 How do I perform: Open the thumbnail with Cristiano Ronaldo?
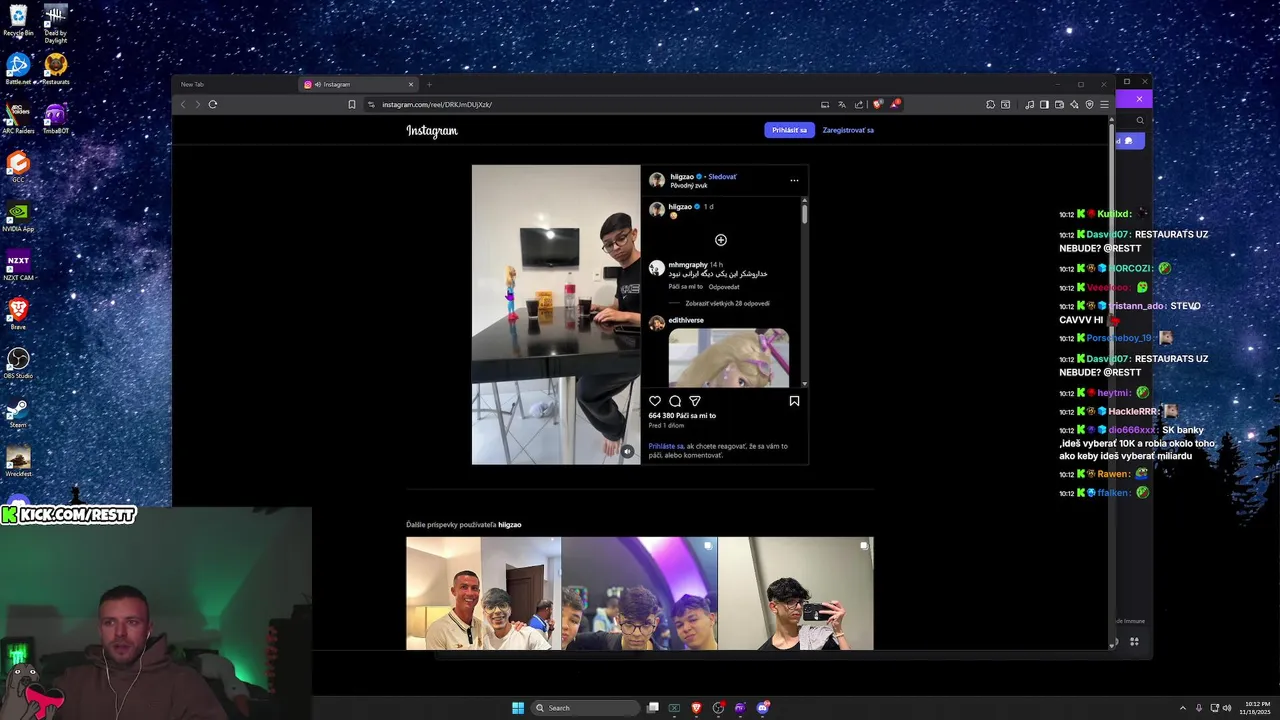tap(483, 593)
